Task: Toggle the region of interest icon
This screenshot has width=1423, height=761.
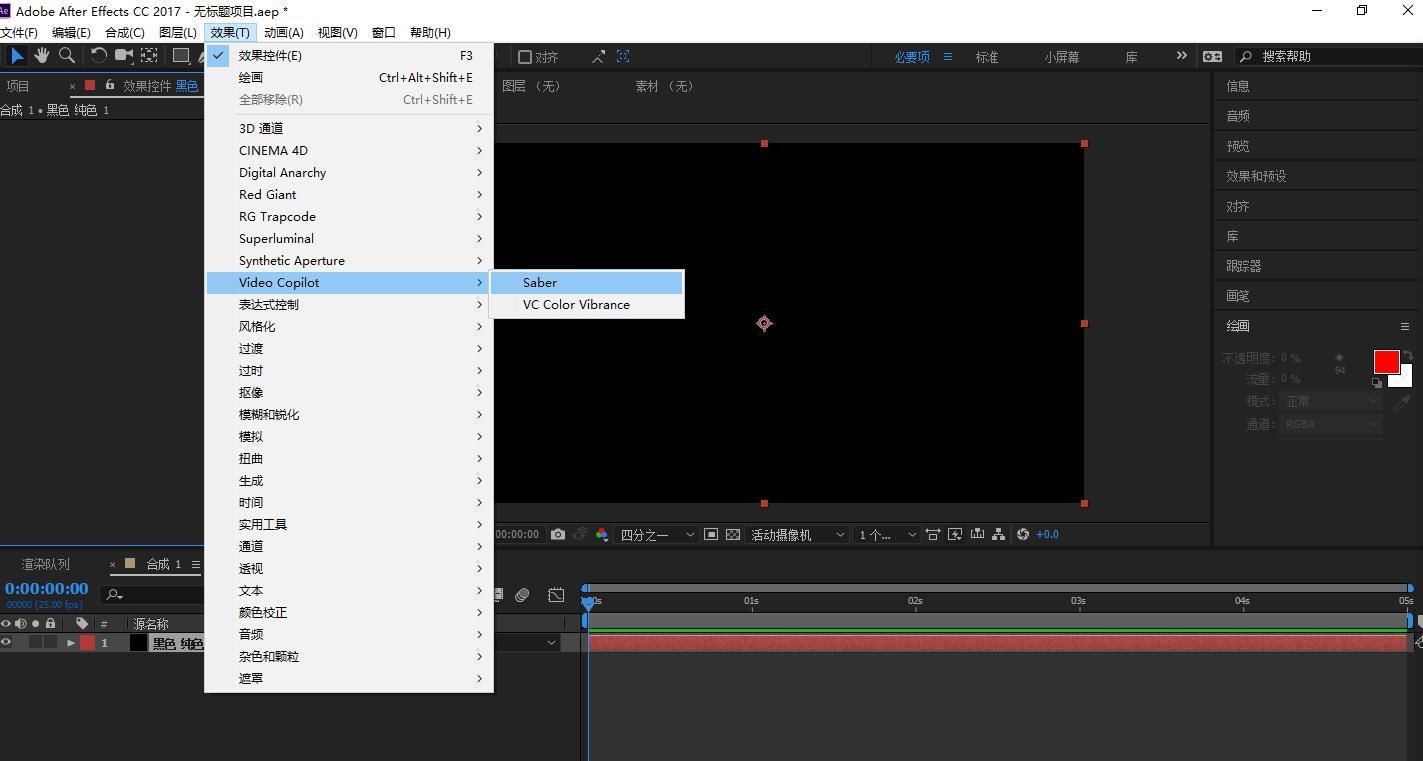Action: coord(711,535)
